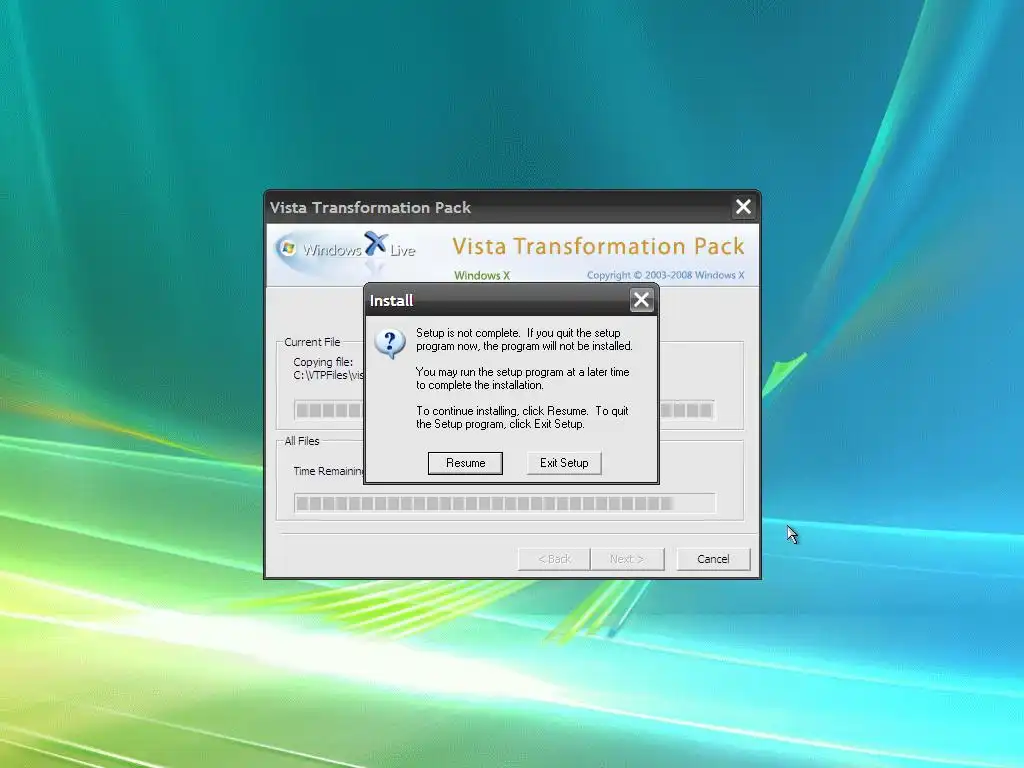Screen dimensions: 1024x768
Task: Click the All Files group label
Action: click(x=302, y=441)
